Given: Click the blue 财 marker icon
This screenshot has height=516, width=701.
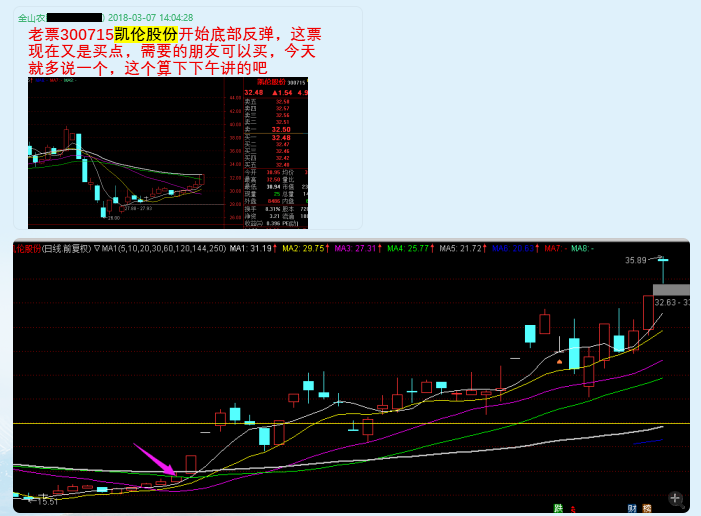Looking at the screenshot, I should (x=632, y=508).
